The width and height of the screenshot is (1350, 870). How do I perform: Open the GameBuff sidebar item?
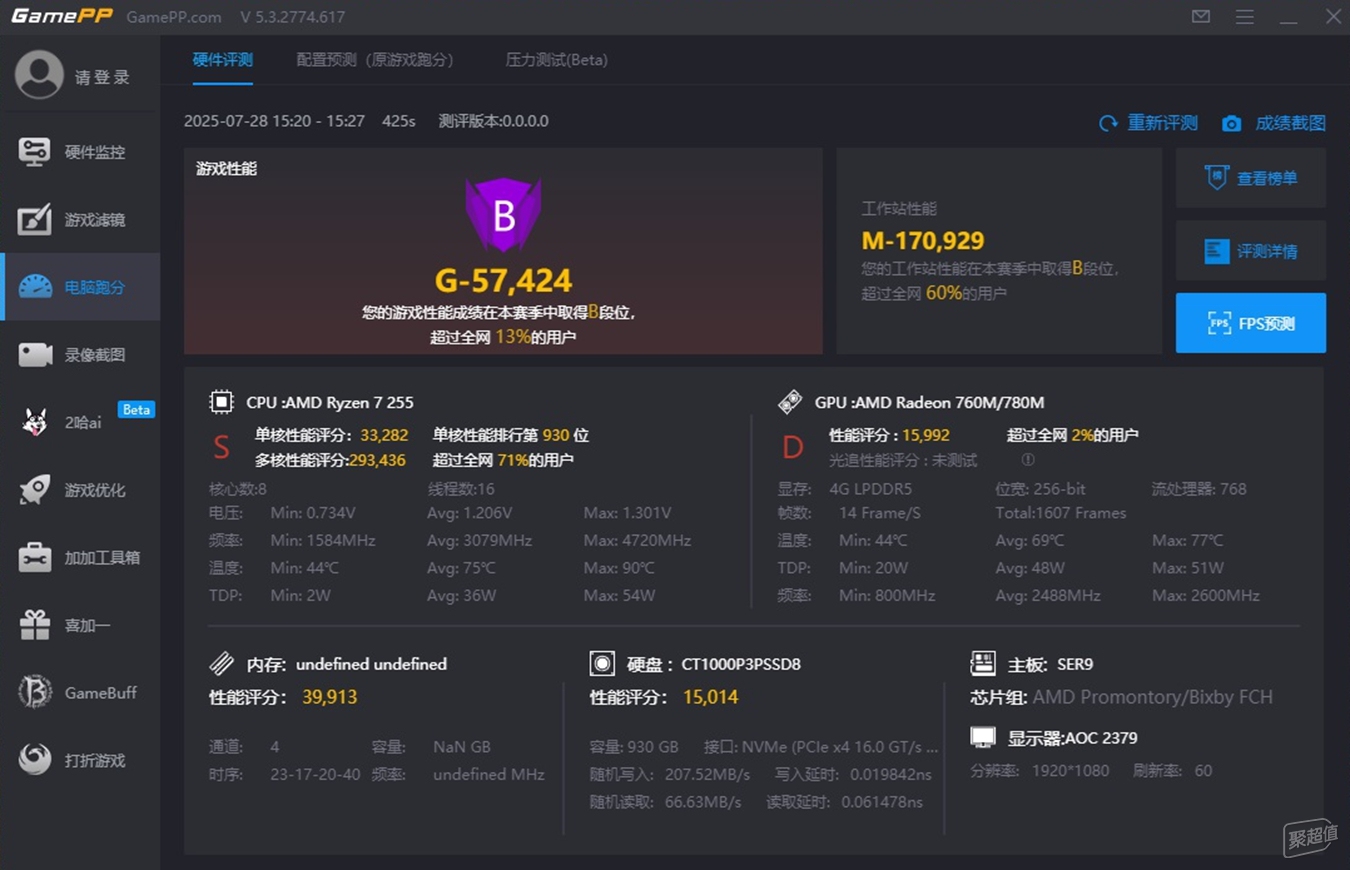(x=80, y=693)
